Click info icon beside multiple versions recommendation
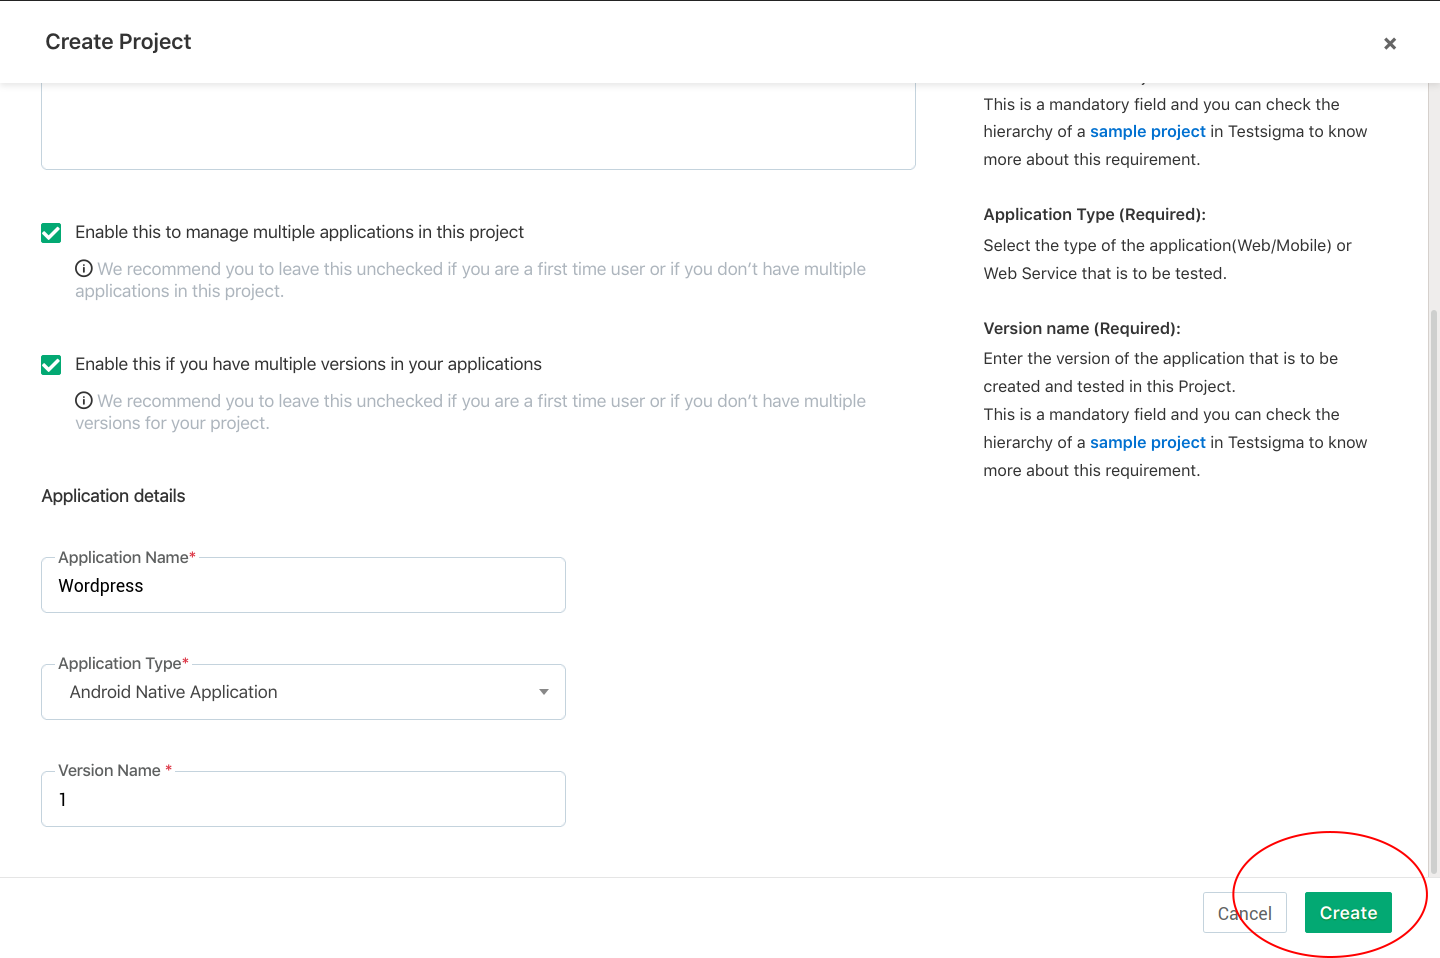This screenshot has height=958, width=1440. point(84,400)
